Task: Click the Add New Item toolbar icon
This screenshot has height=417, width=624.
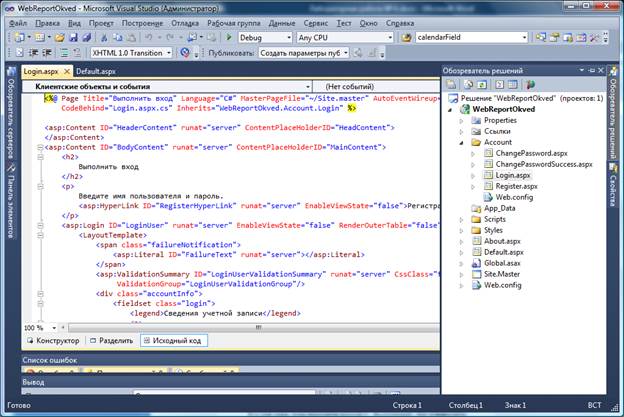Action: point(40,38)
